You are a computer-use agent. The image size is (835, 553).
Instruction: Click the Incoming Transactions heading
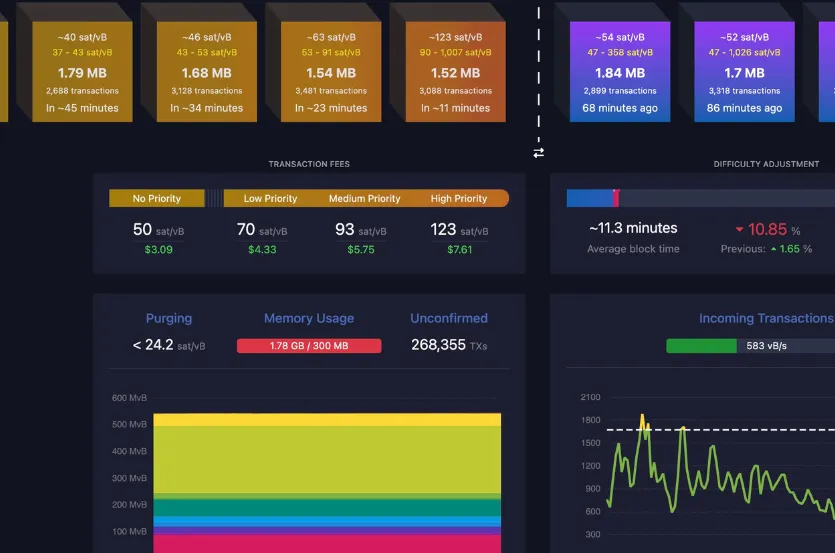point(766,318)
